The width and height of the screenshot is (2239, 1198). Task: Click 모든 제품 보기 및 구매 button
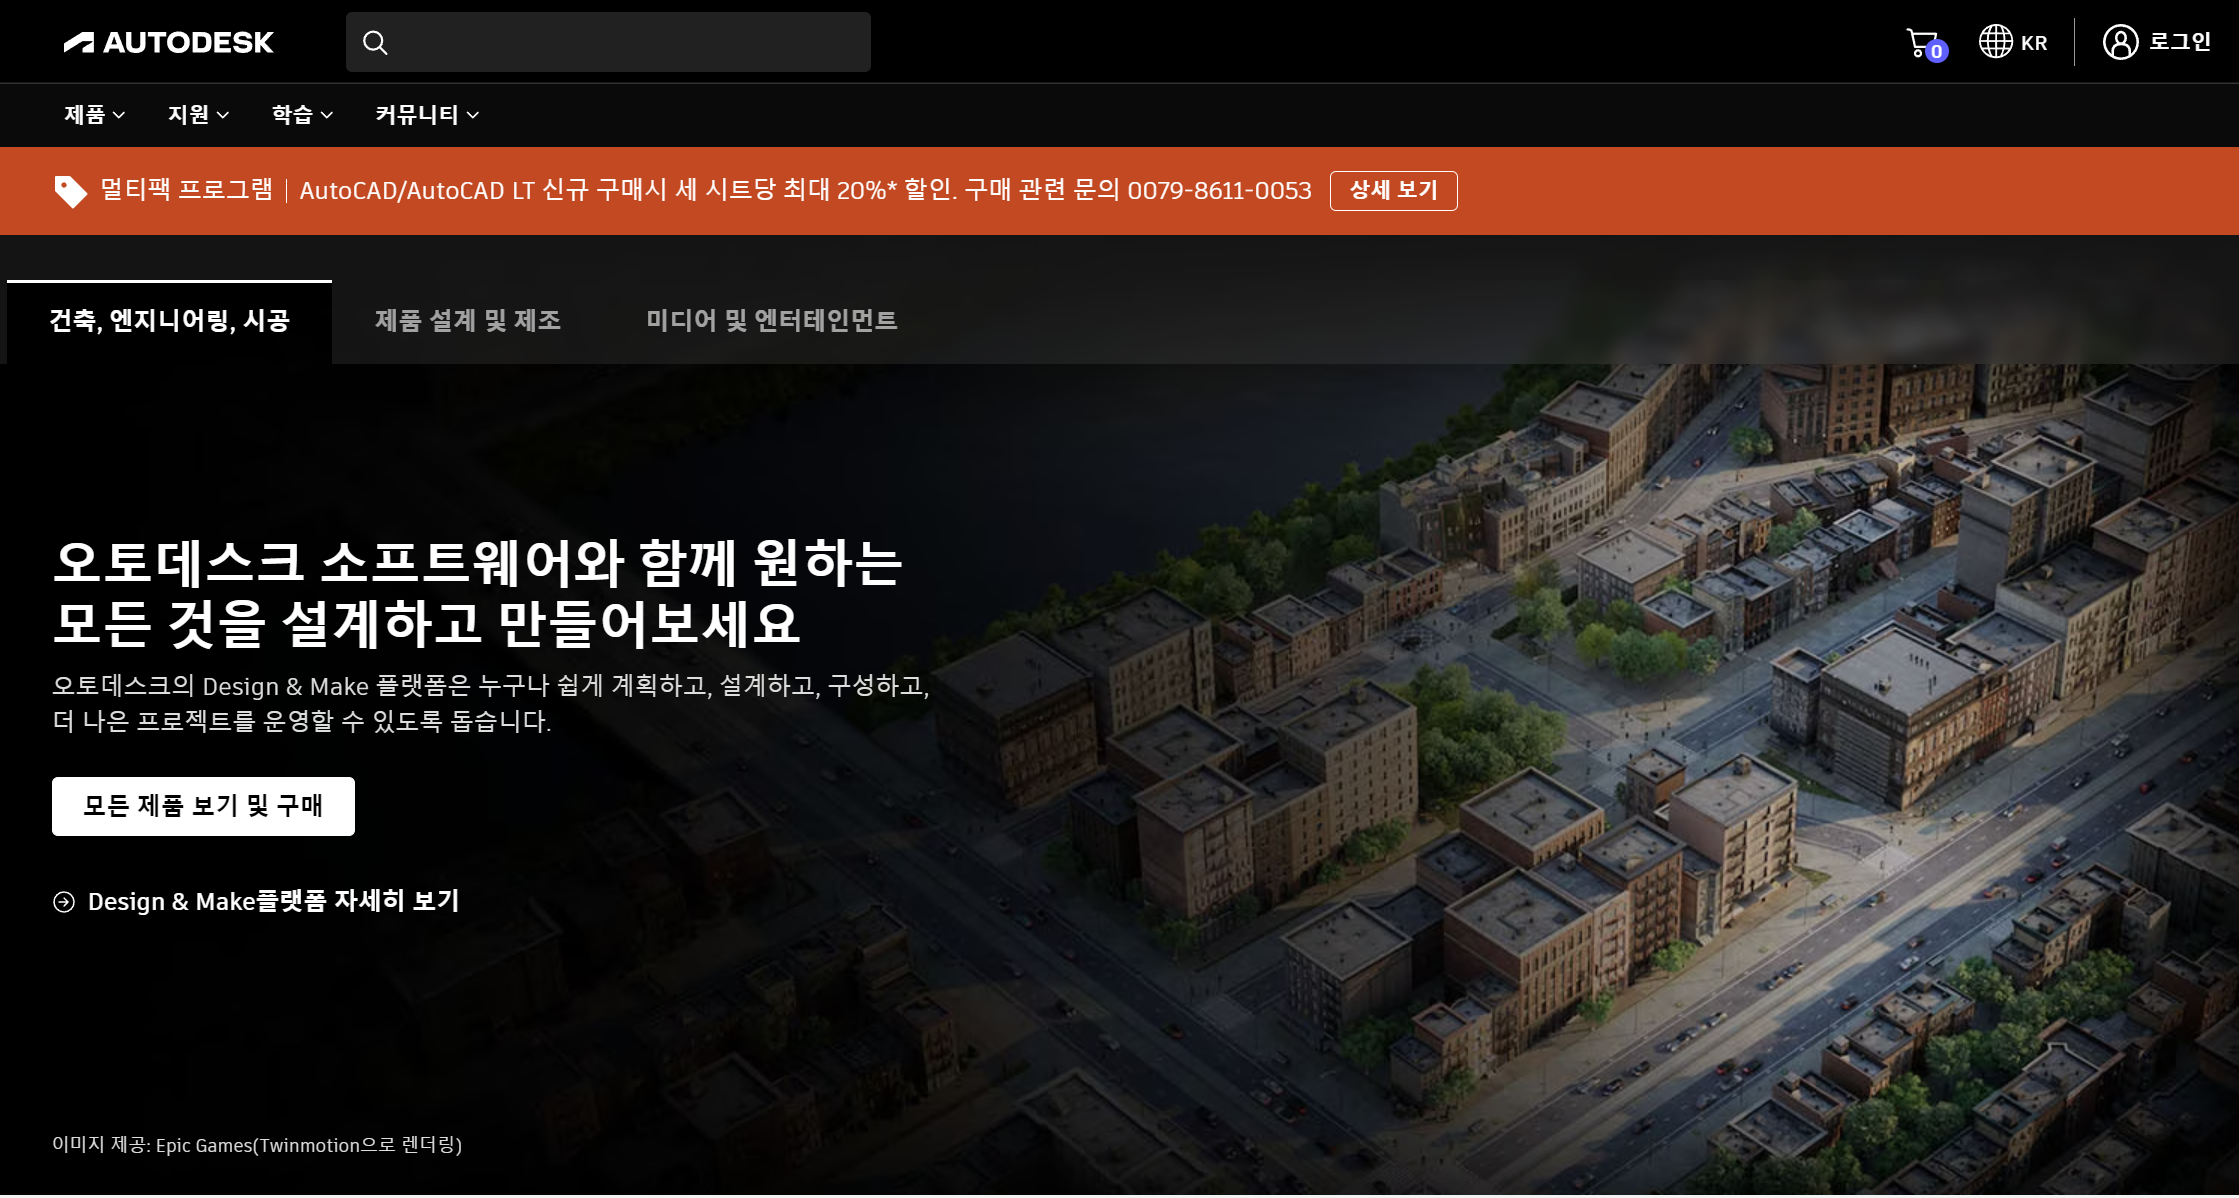(x=203, y=806)
